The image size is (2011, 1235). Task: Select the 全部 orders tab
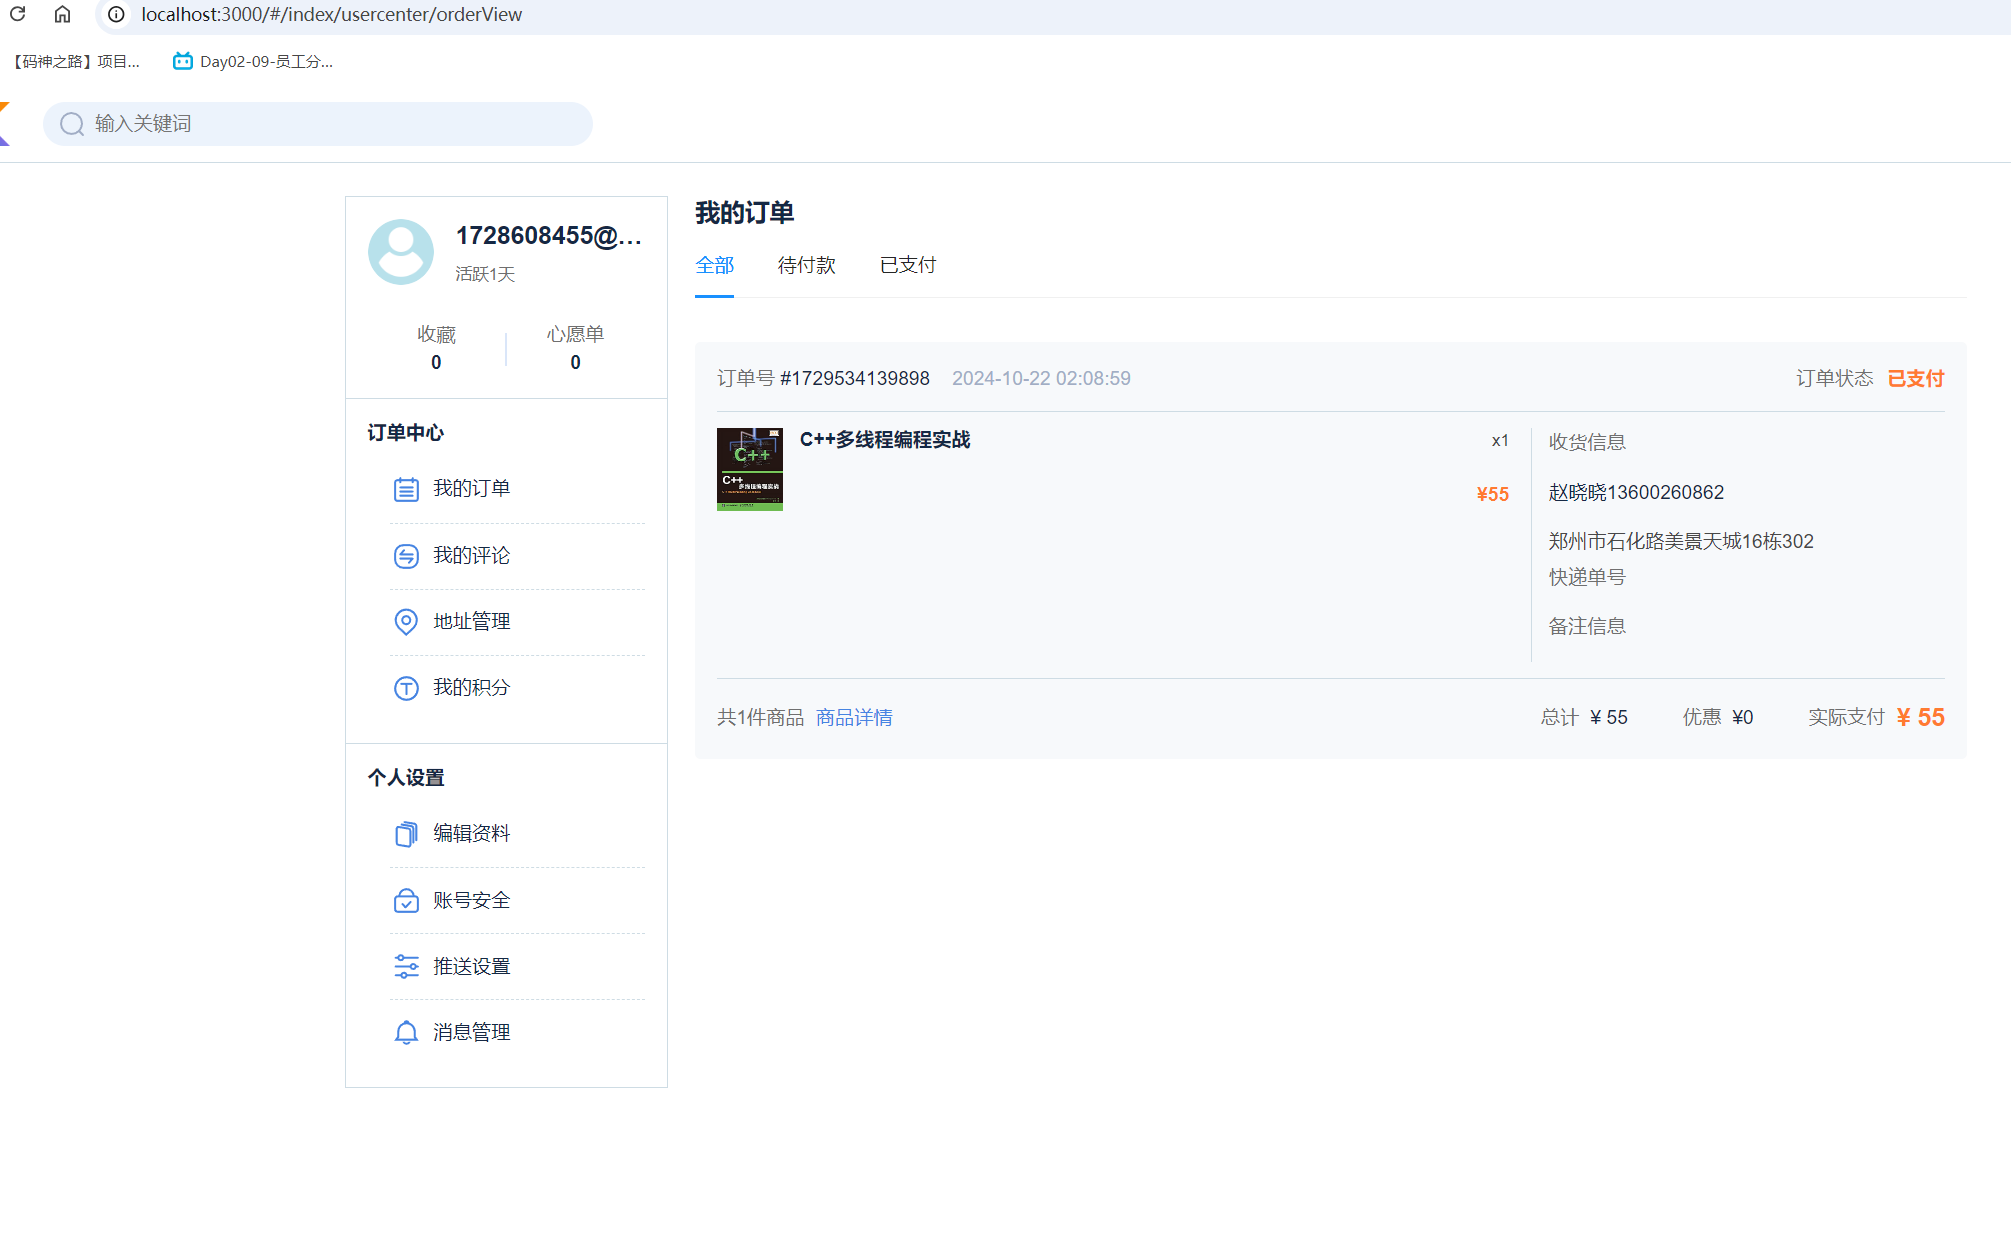tap(714, 265)
